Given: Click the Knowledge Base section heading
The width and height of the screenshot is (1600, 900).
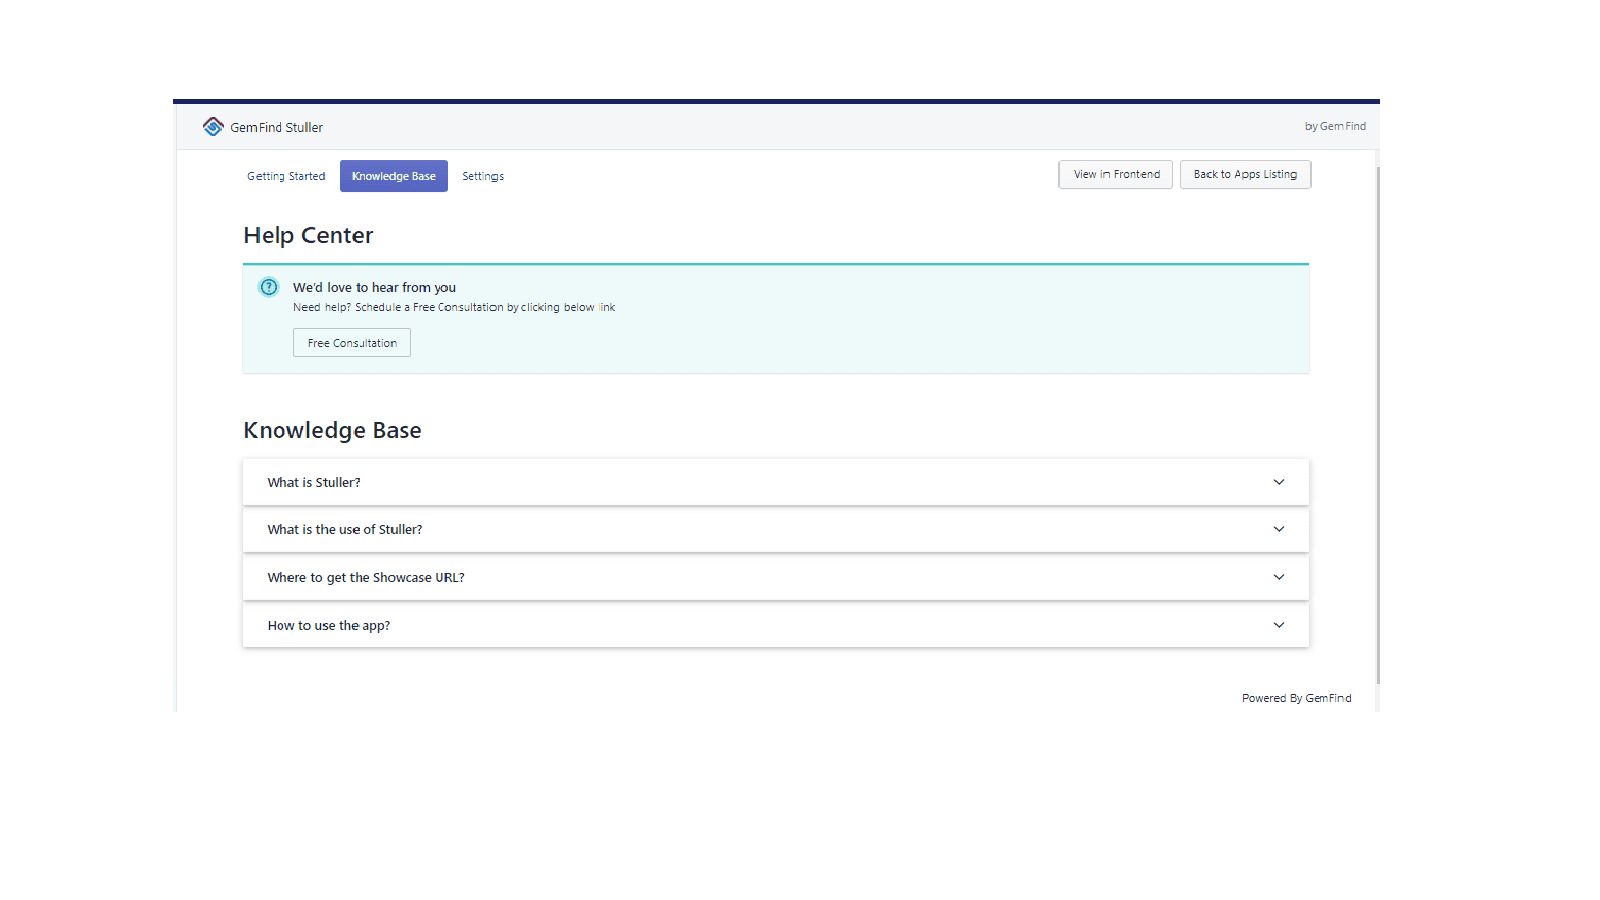Looking at the screenshot, I should coord(332,430).
